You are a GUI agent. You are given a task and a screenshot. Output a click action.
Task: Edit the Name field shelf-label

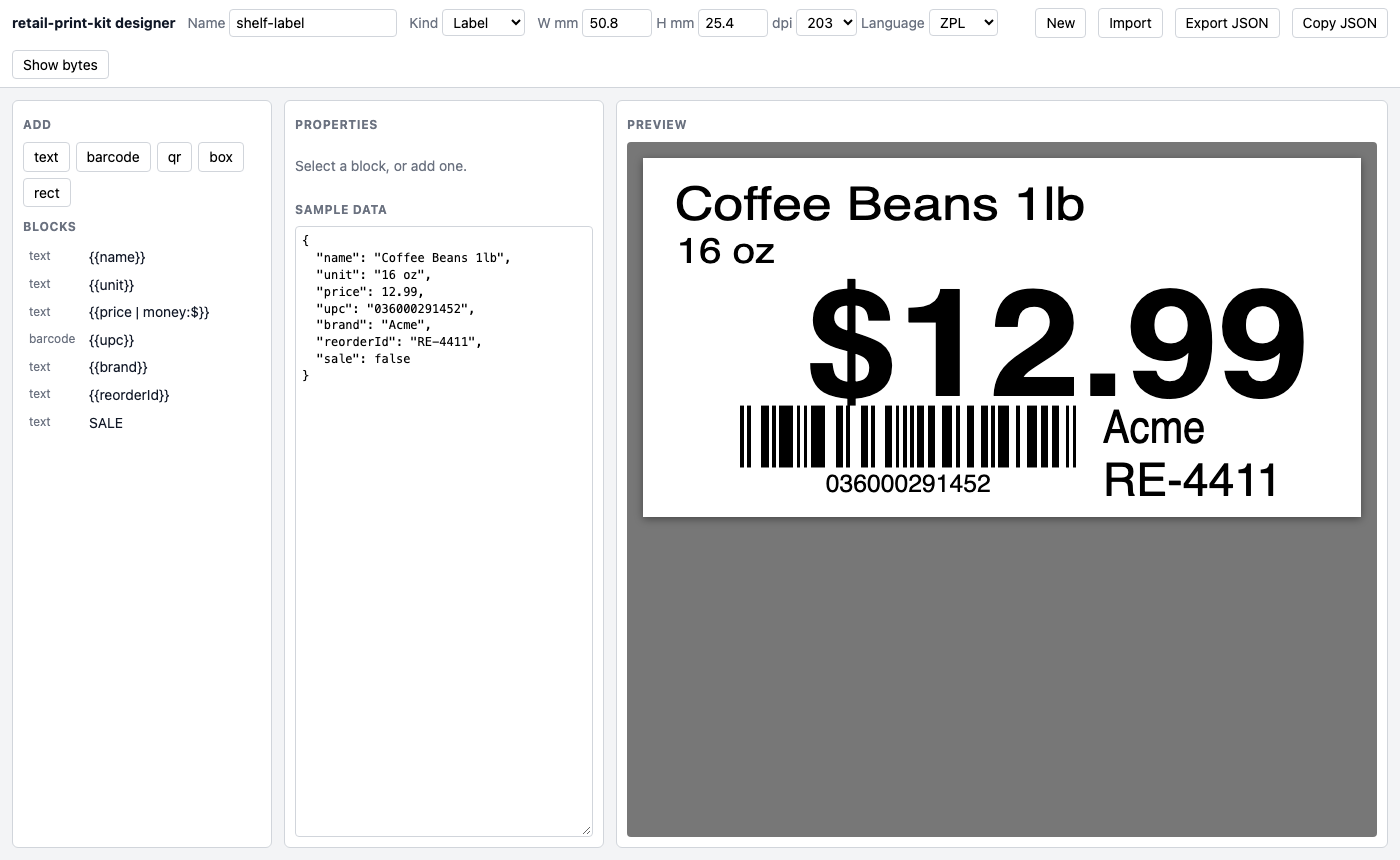click(x=313, y=23)
